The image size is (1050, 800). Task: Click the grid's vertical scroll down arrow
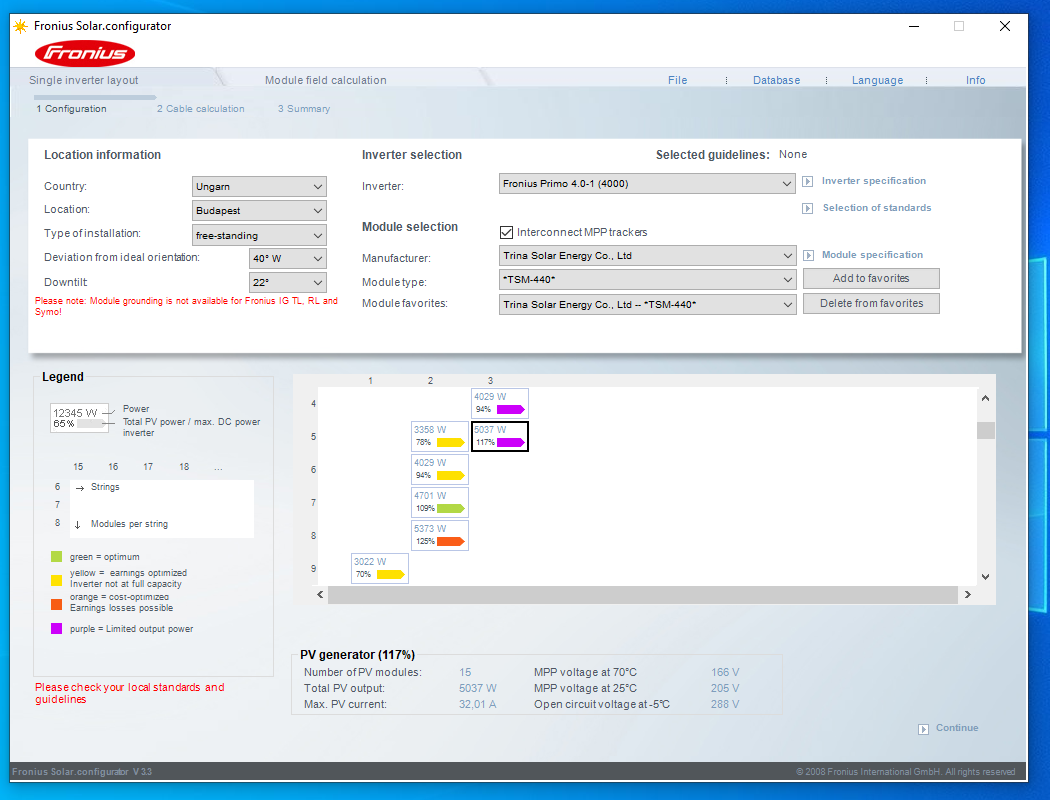pos(985,577)
